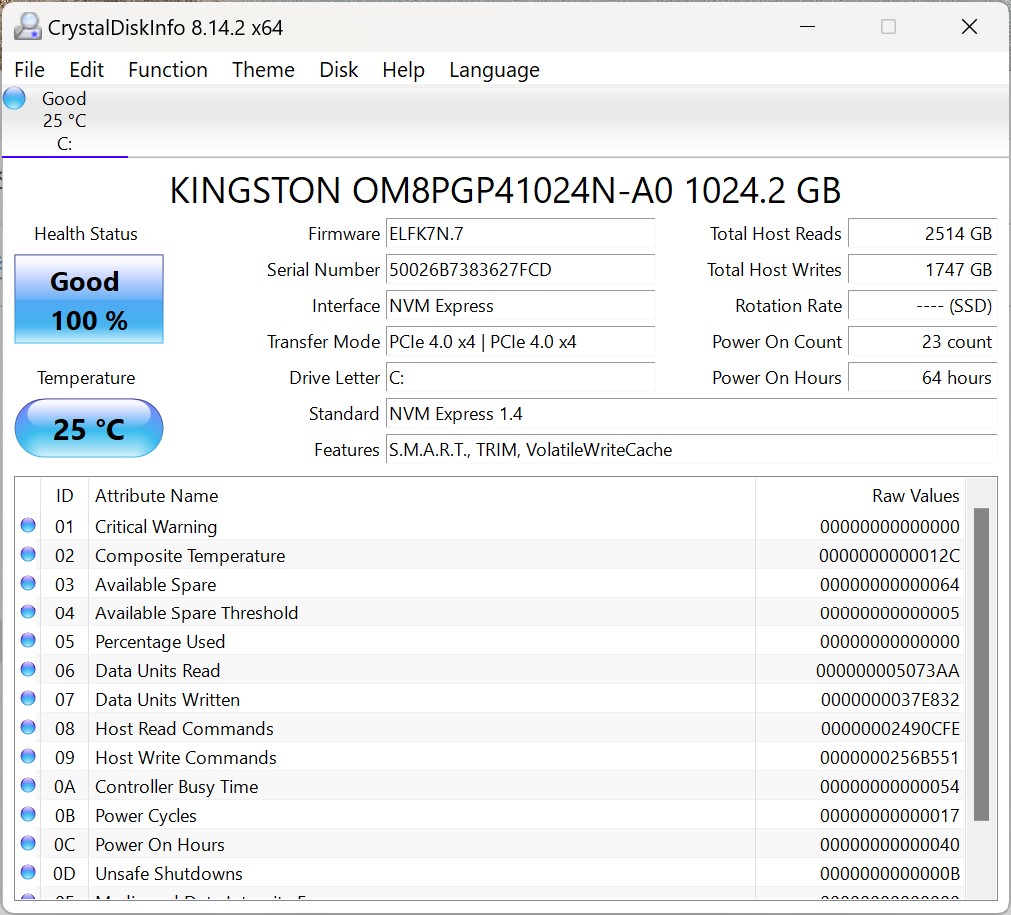Image resolution: width=1011 pixels, height=915 pixels.
Task: Click the status orb for Data Units Written
Action: pos(28,699)
